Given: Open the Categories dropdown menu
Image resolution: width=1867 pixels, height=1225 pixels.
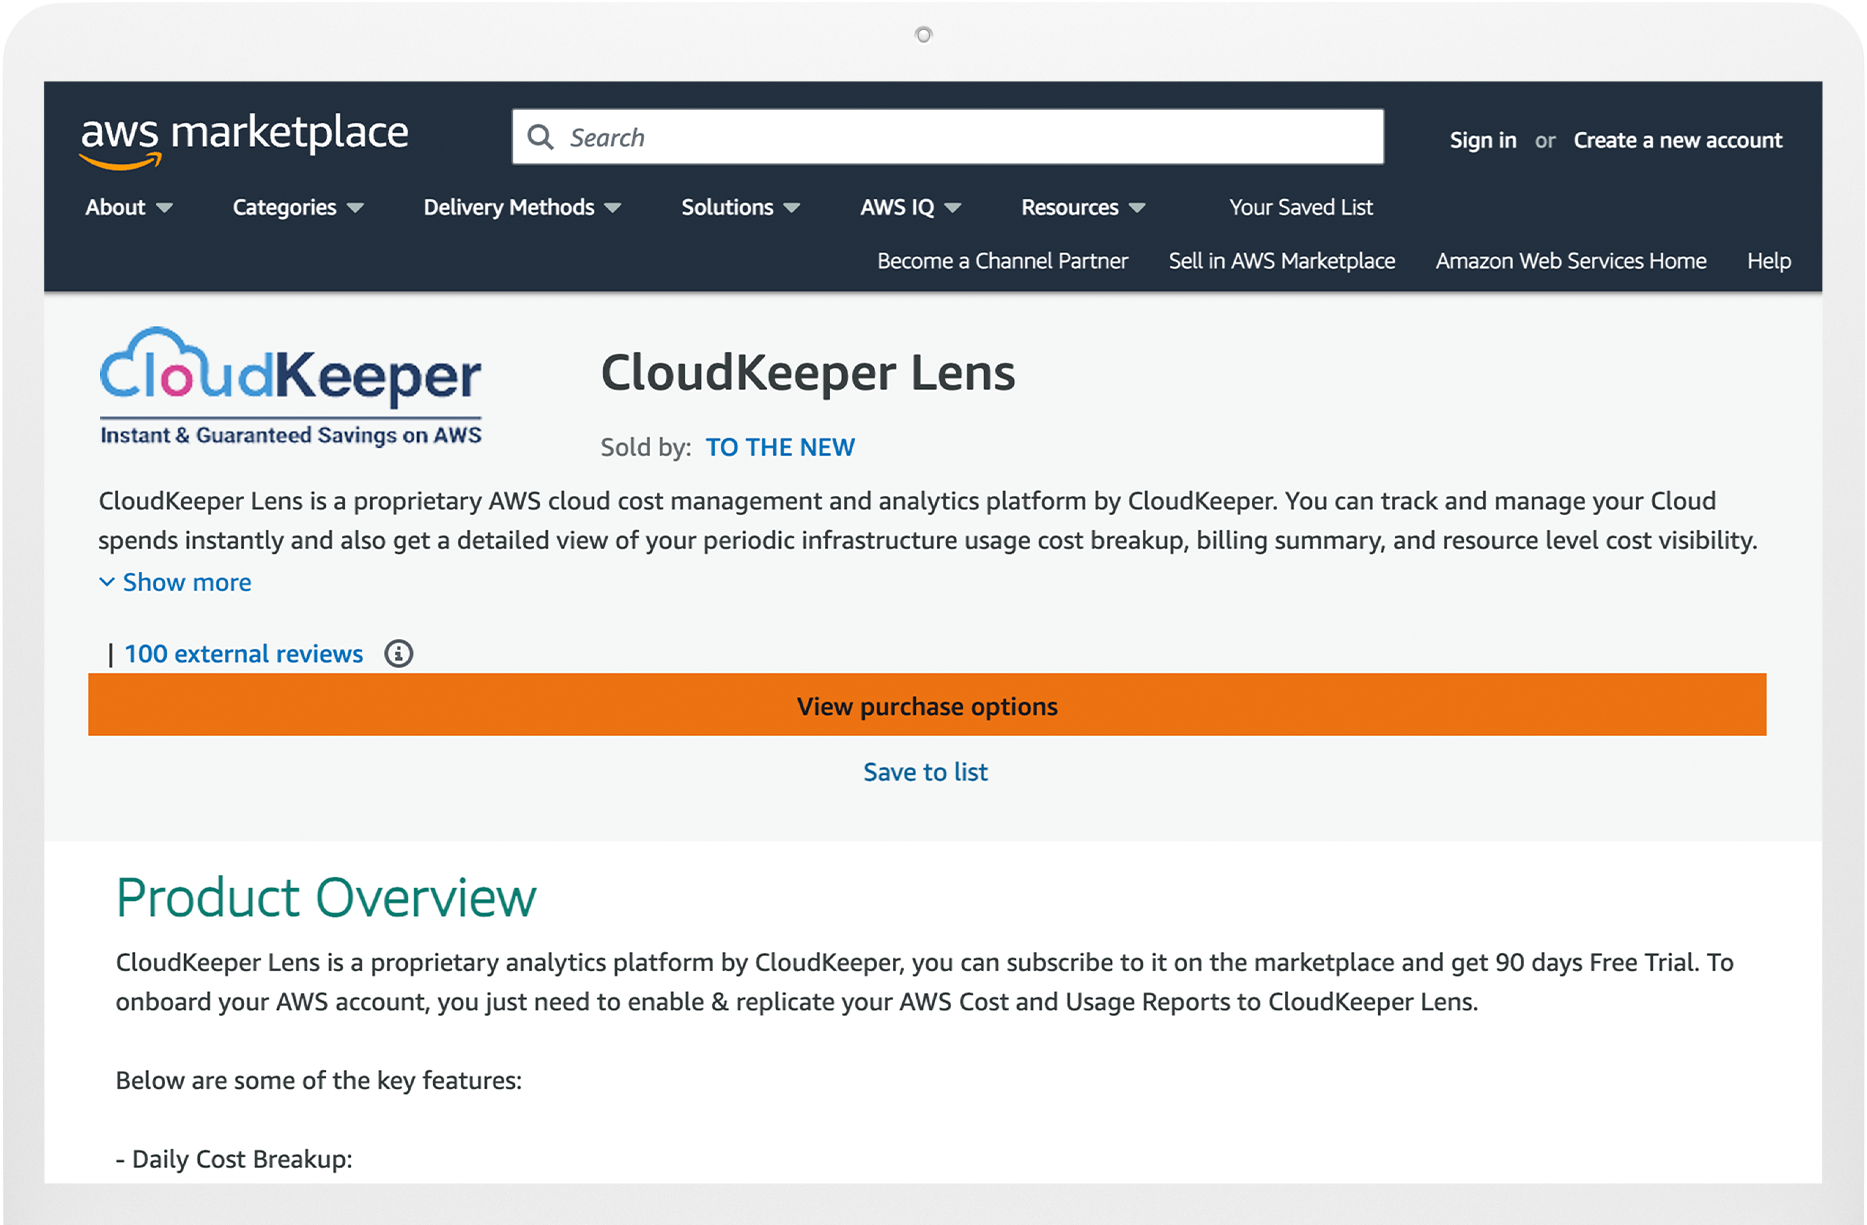Looking at the screenshot, I should (298, 207).
